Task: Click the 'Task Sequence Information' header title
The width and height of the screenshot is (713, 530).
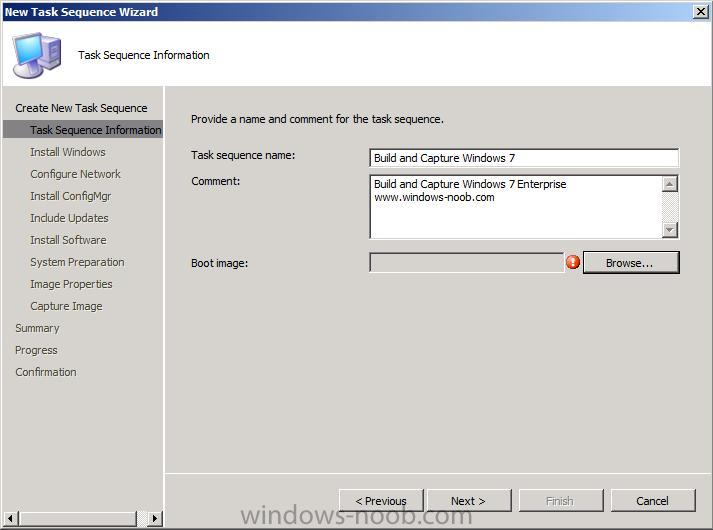Action: (x=144, y=55)
